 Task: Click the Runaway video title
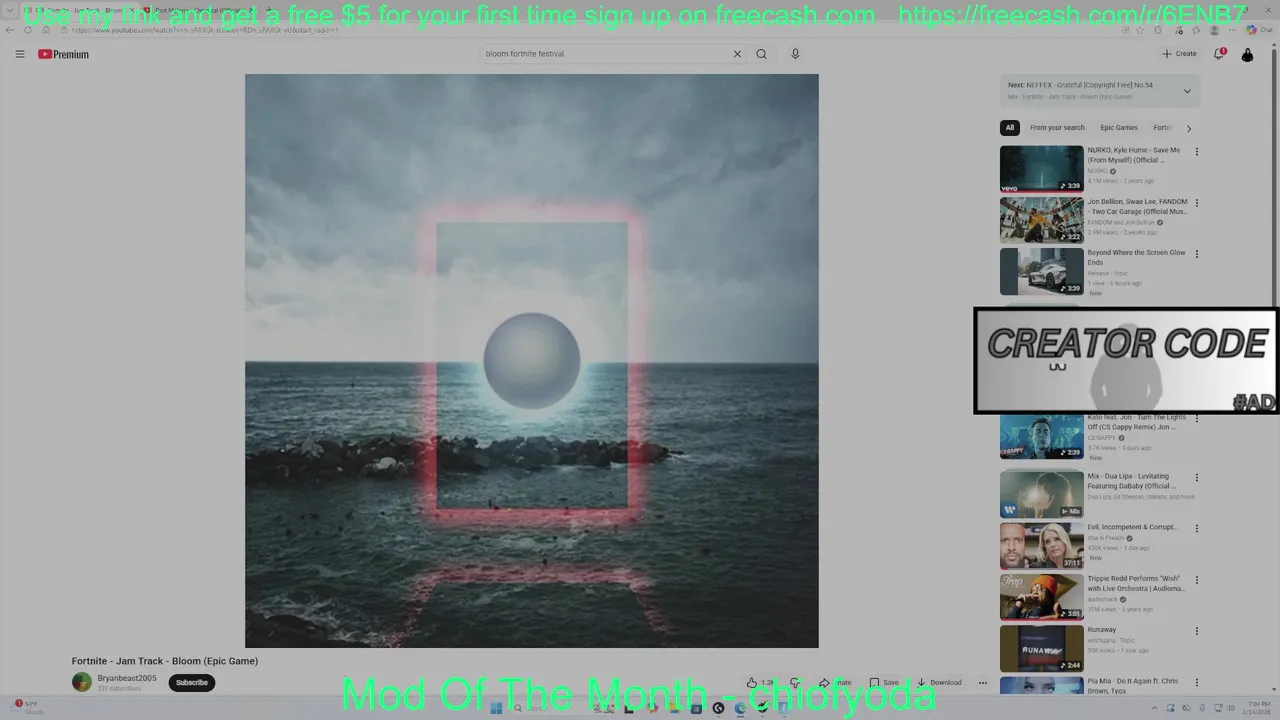click(x=1101, y=630)
